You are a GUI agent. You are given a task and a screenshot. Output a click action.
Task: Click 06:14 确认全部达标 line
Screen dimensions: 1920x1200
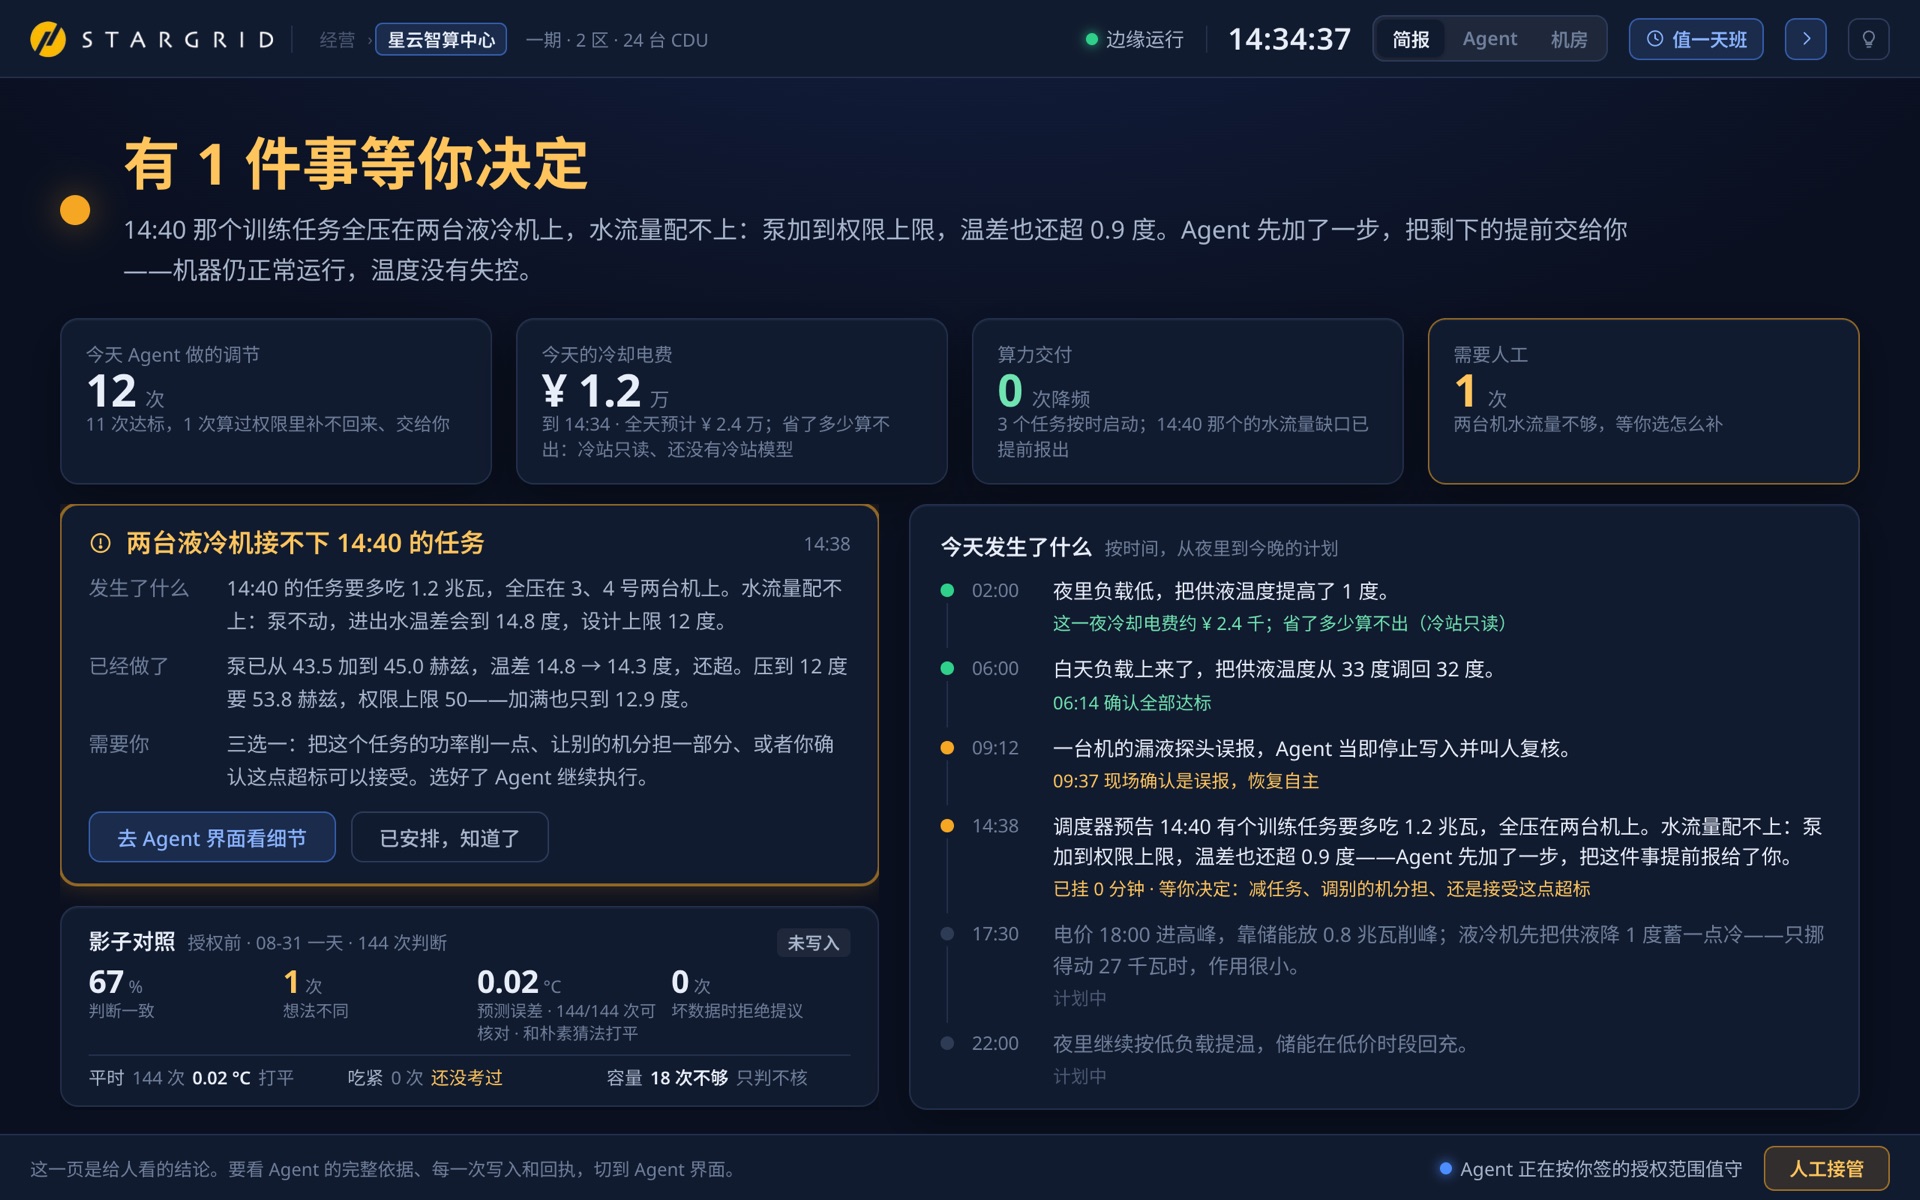point(1131,703)
